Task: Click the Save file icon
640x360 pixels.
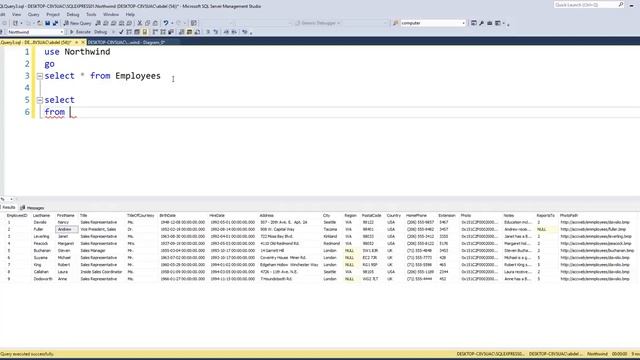Action: 47,23
